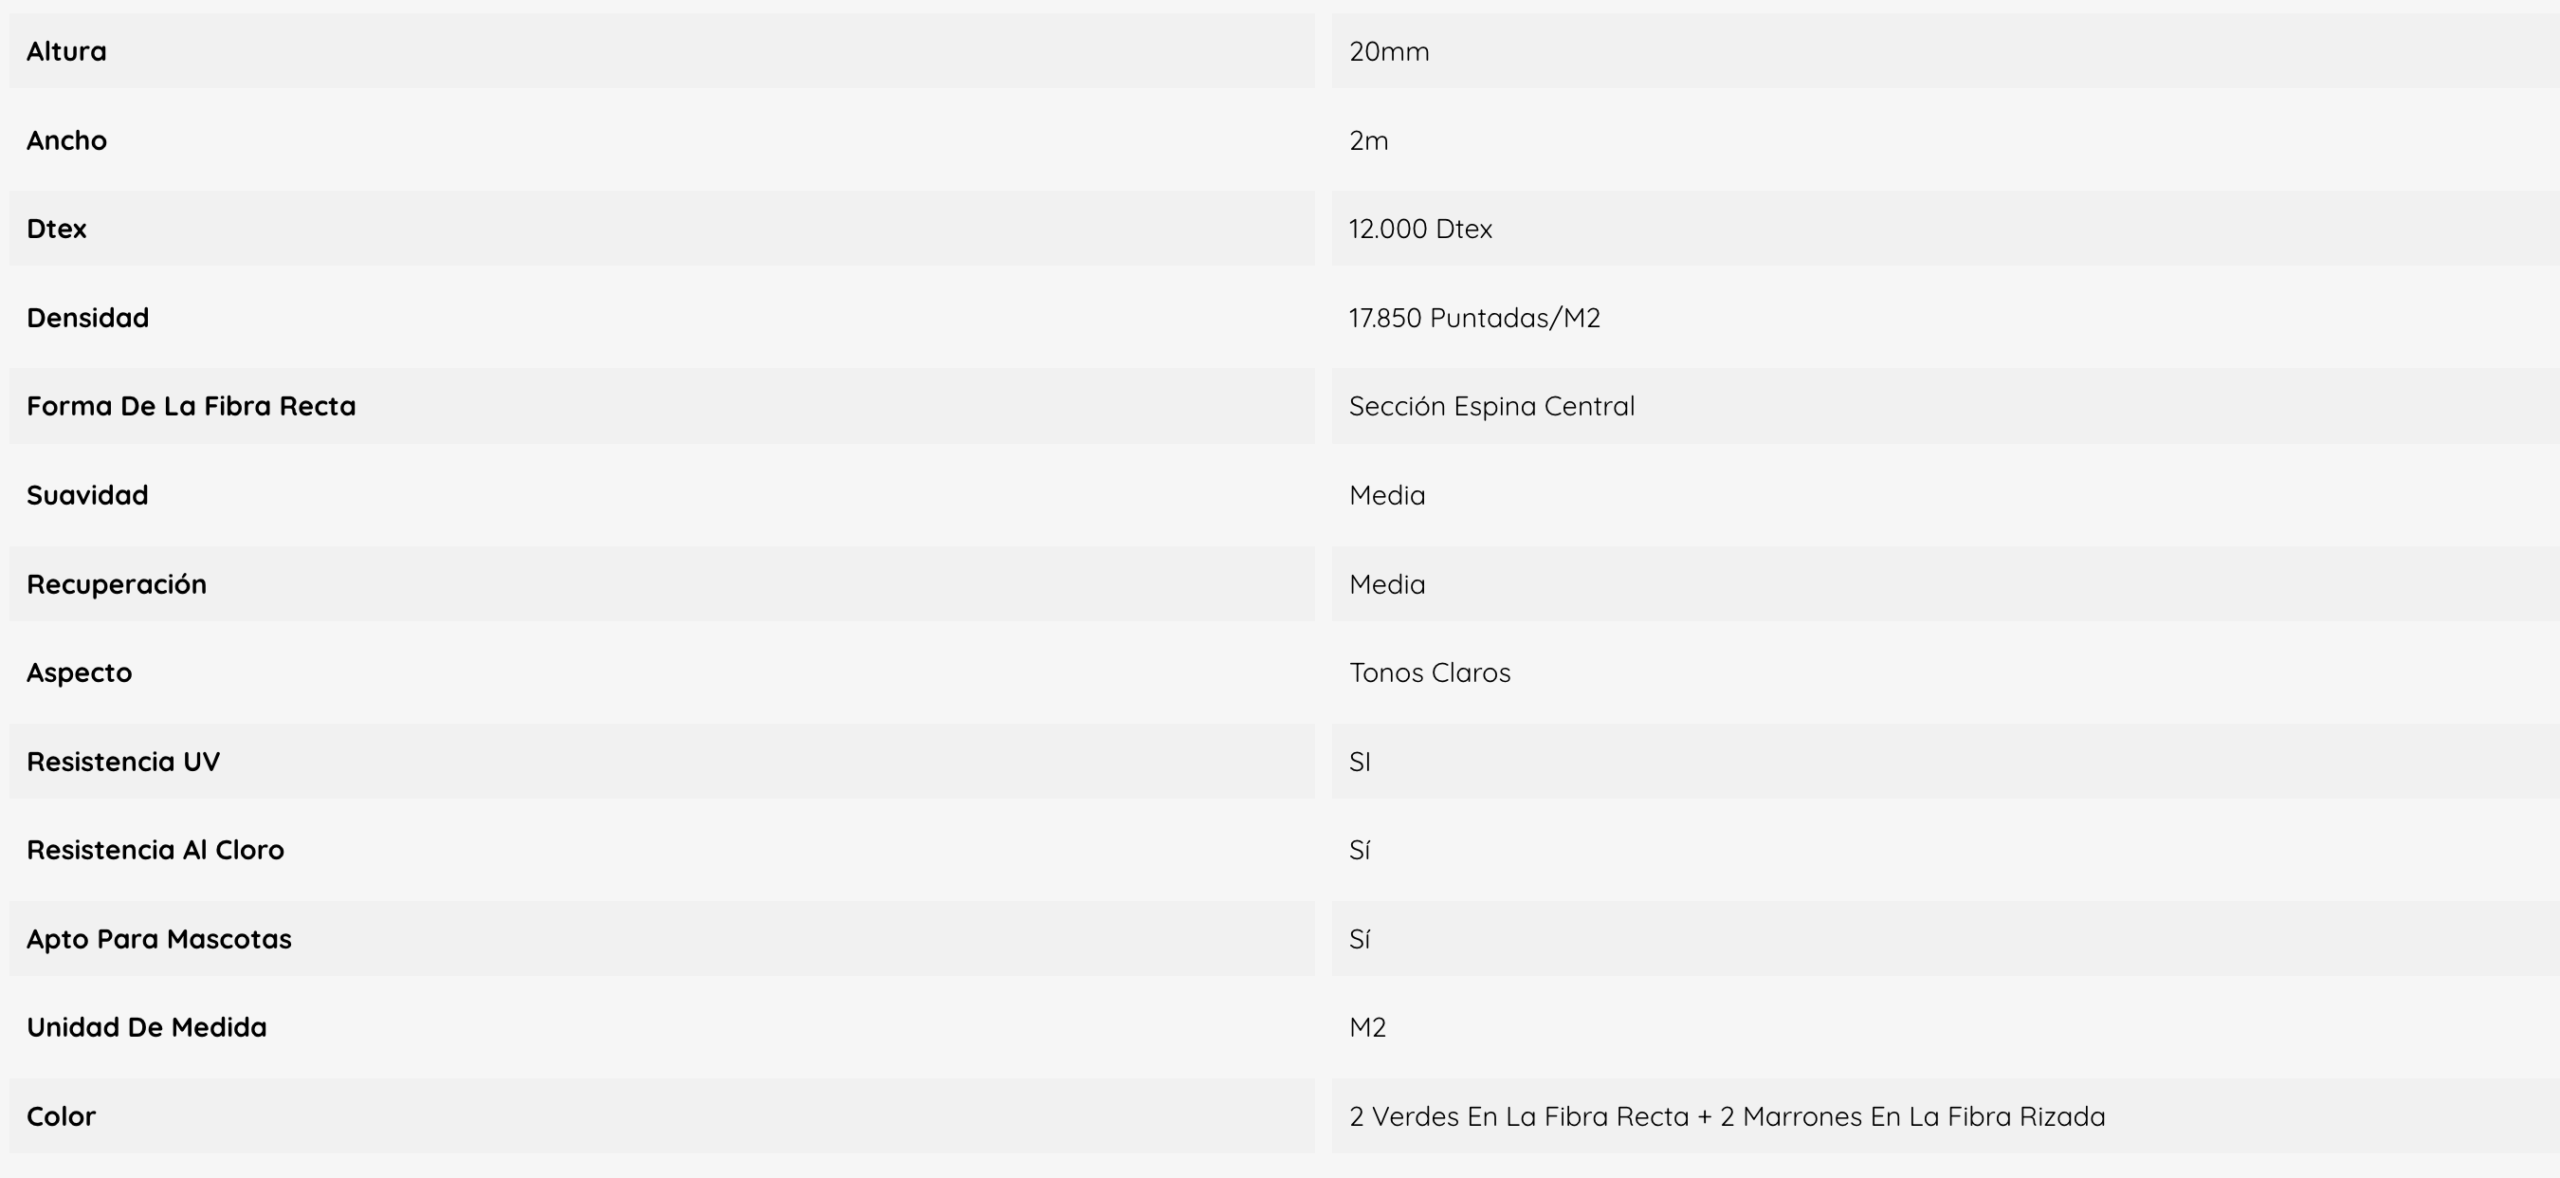This screenshot has height=1178, width=2560.
Task: Select the Apto Para Mascotas label
Action: pos(159,939)
